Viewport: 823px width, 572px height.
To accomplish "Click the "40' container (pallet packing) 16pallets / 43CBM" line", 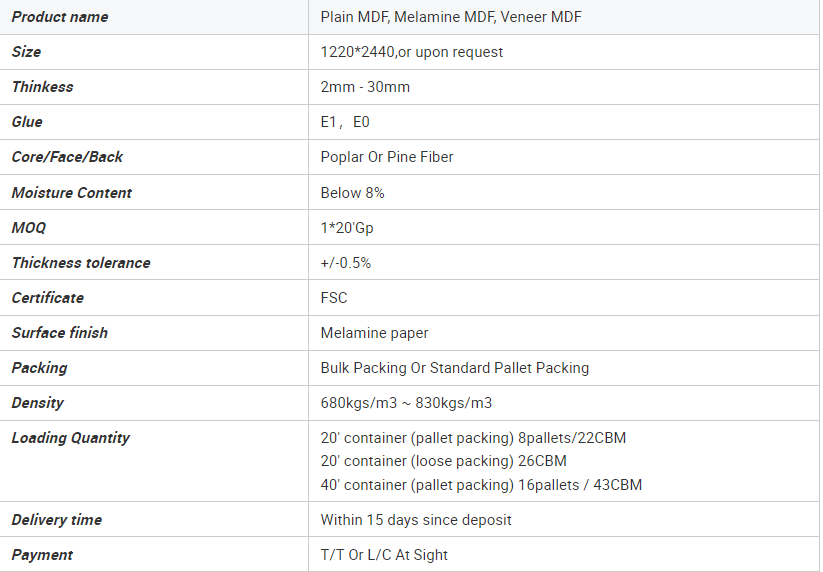I will pyautogui.click(x=481, y=485).
